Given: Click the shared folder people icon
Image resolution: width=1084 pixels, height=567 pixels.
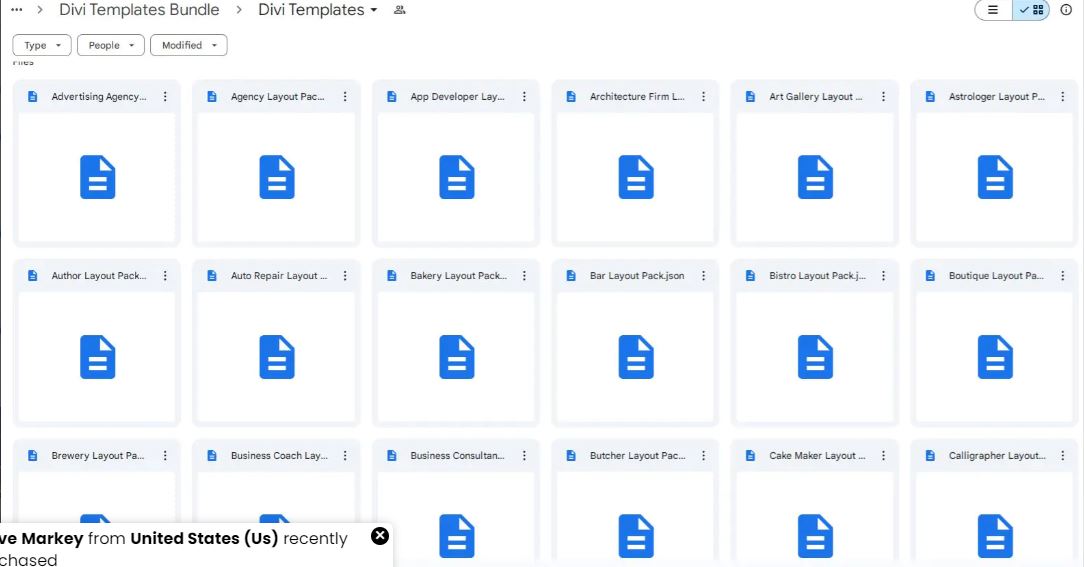Looking at the screenshot, I should pos(400,10).
